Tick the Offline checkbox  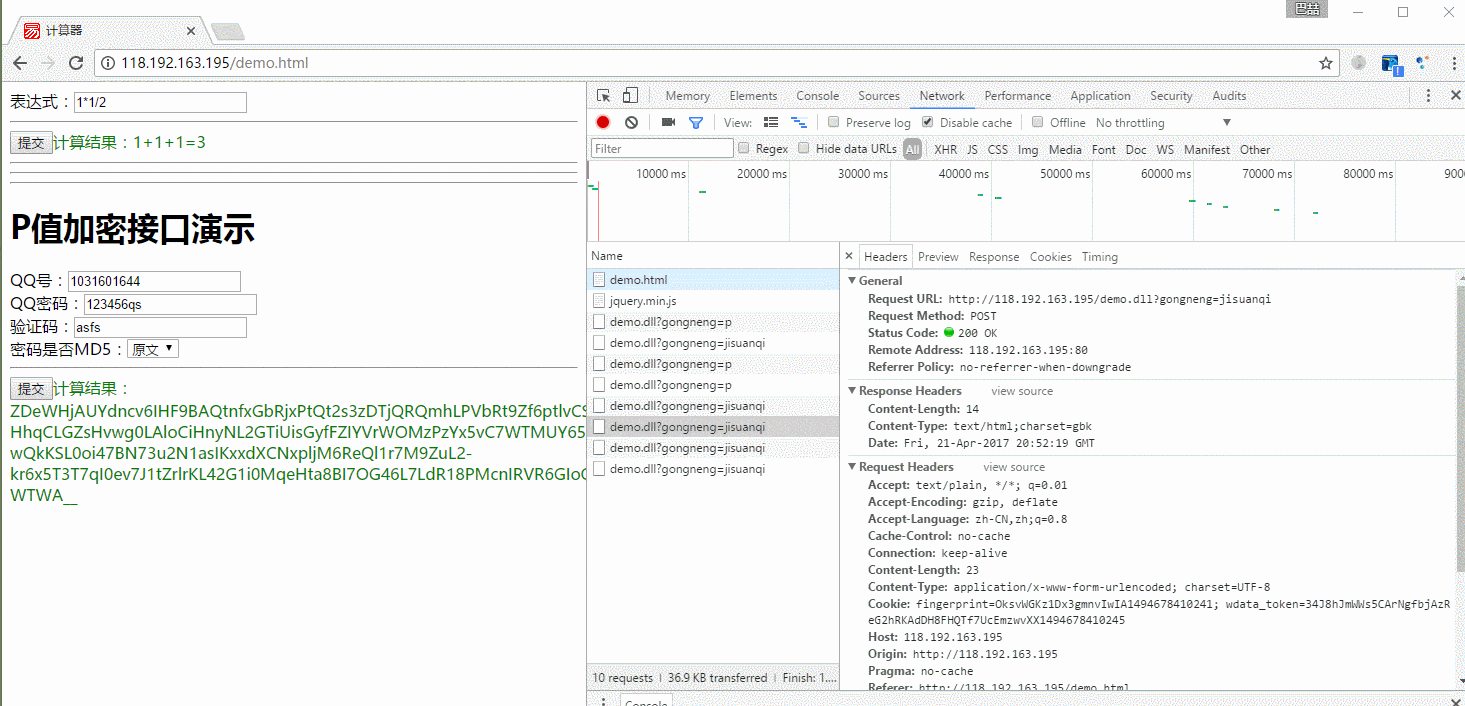pyautogui.click(x=1038, y=122)
